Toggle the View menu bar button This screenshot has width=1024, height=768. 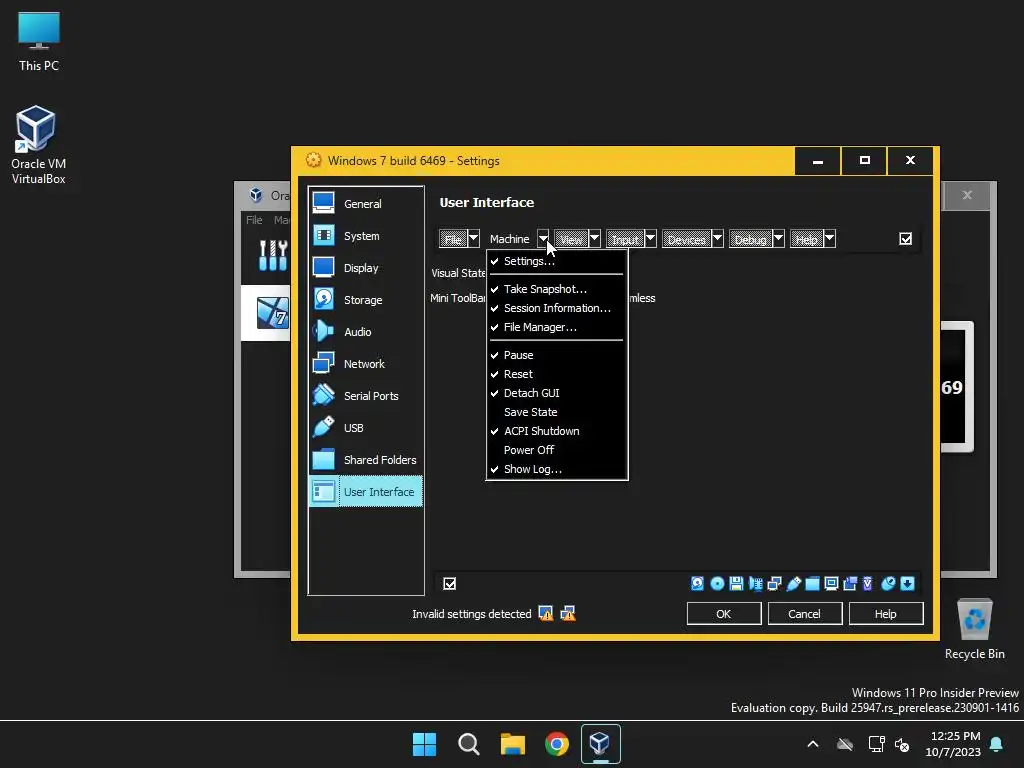(571, 239)
